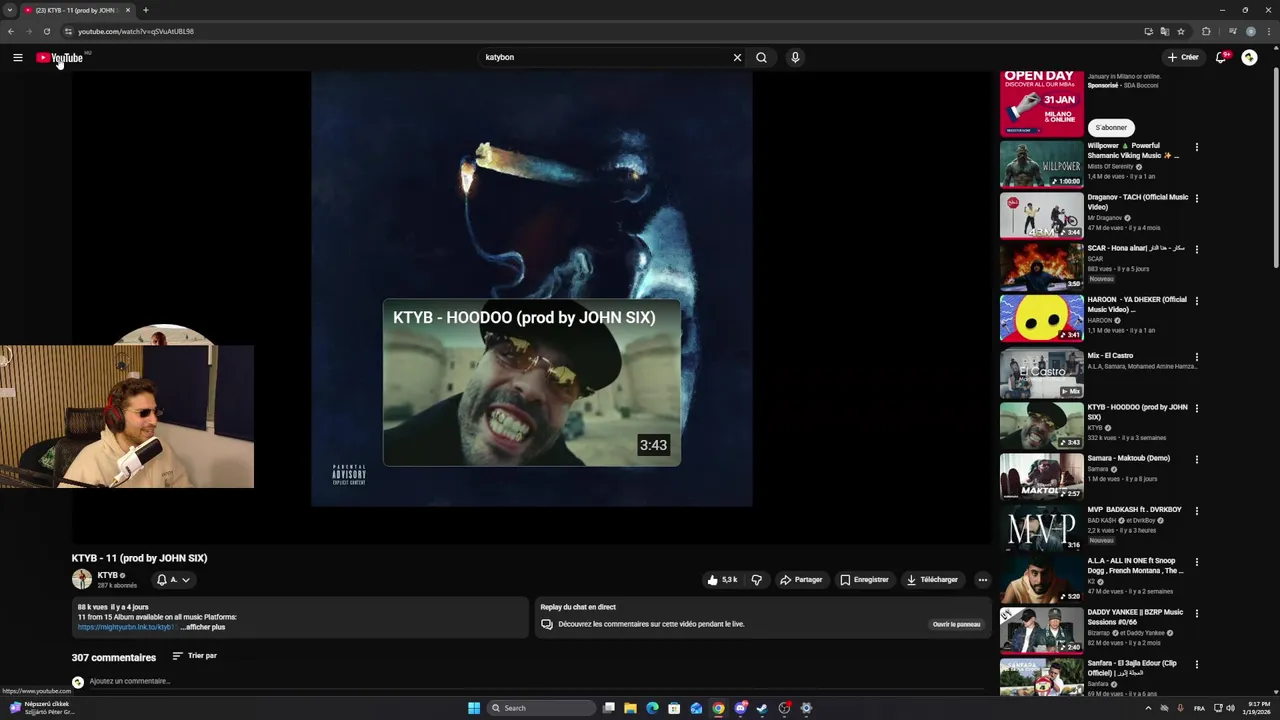Open the mightyurbn.lnk.to link
1280x720 pixels.
pyautogui.click(x=126, y=627)
